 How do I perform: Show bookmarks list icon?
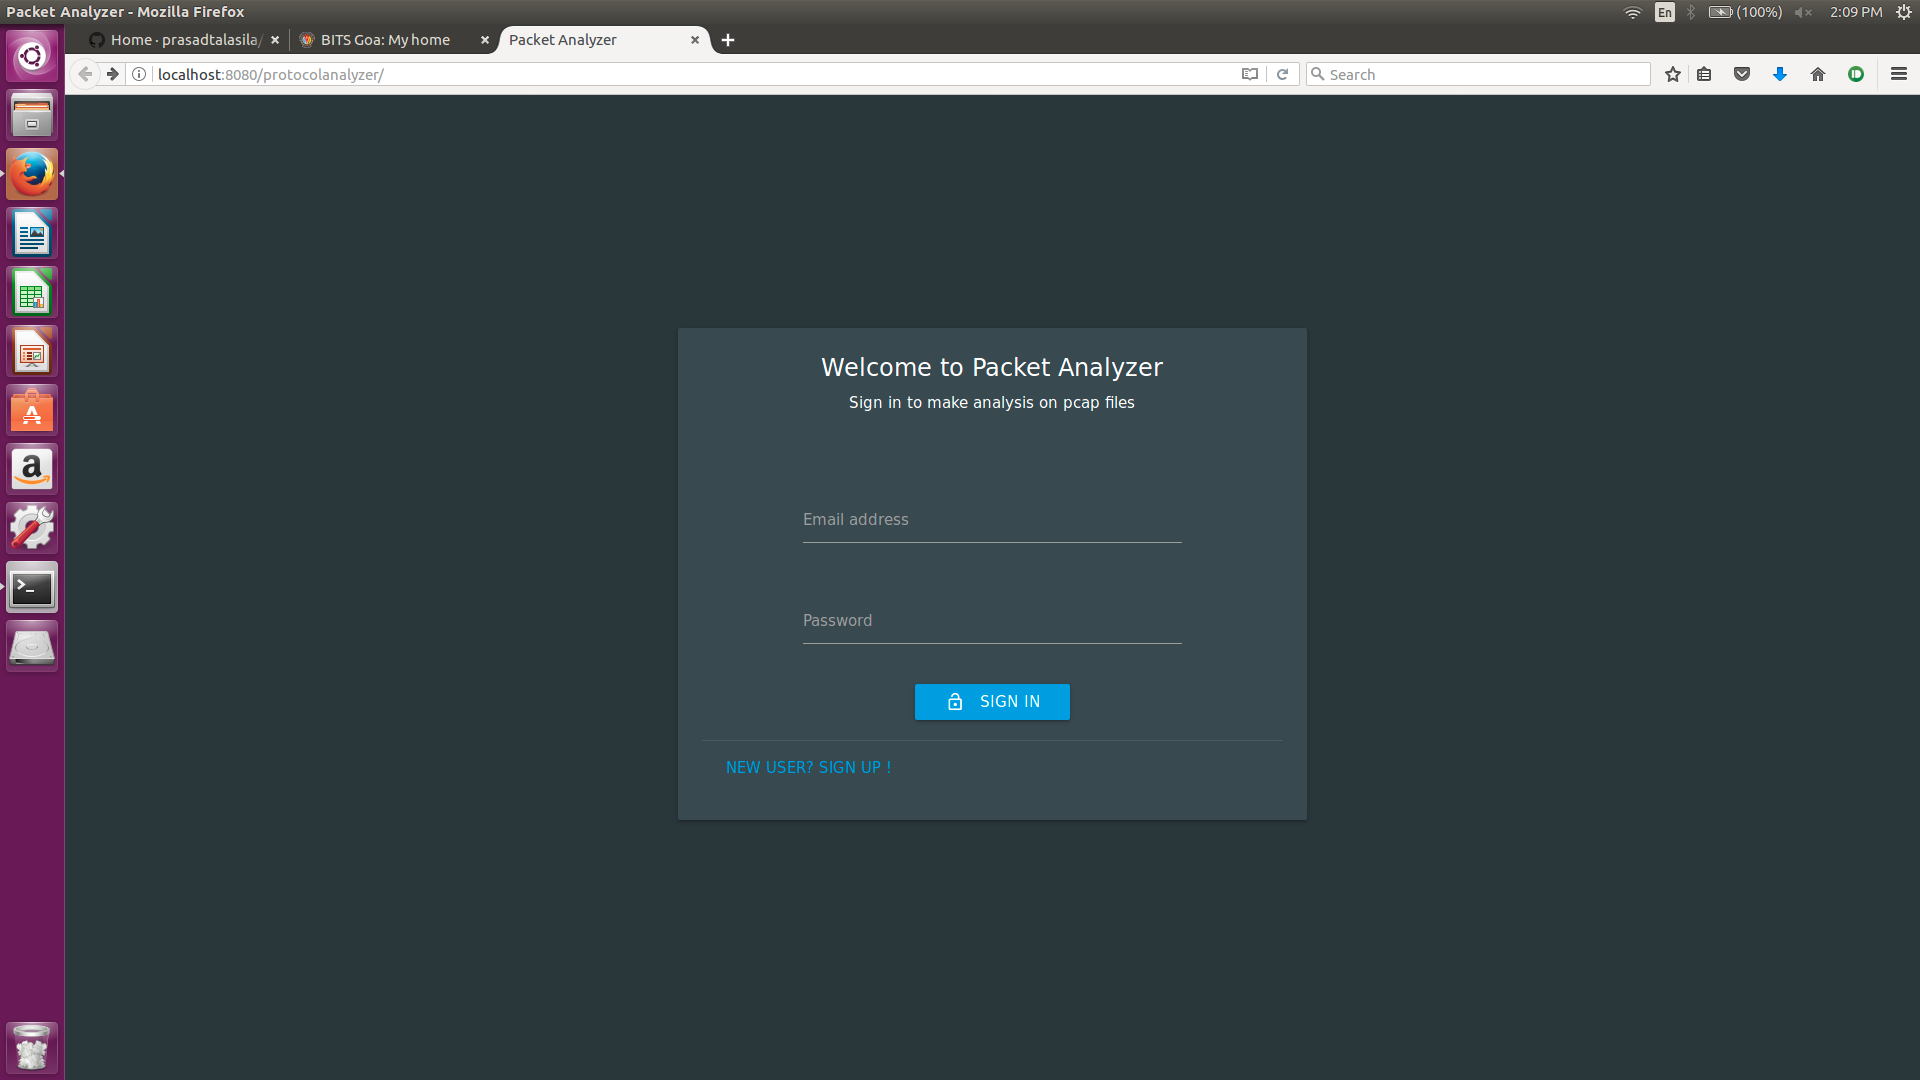coord(1704,74)
